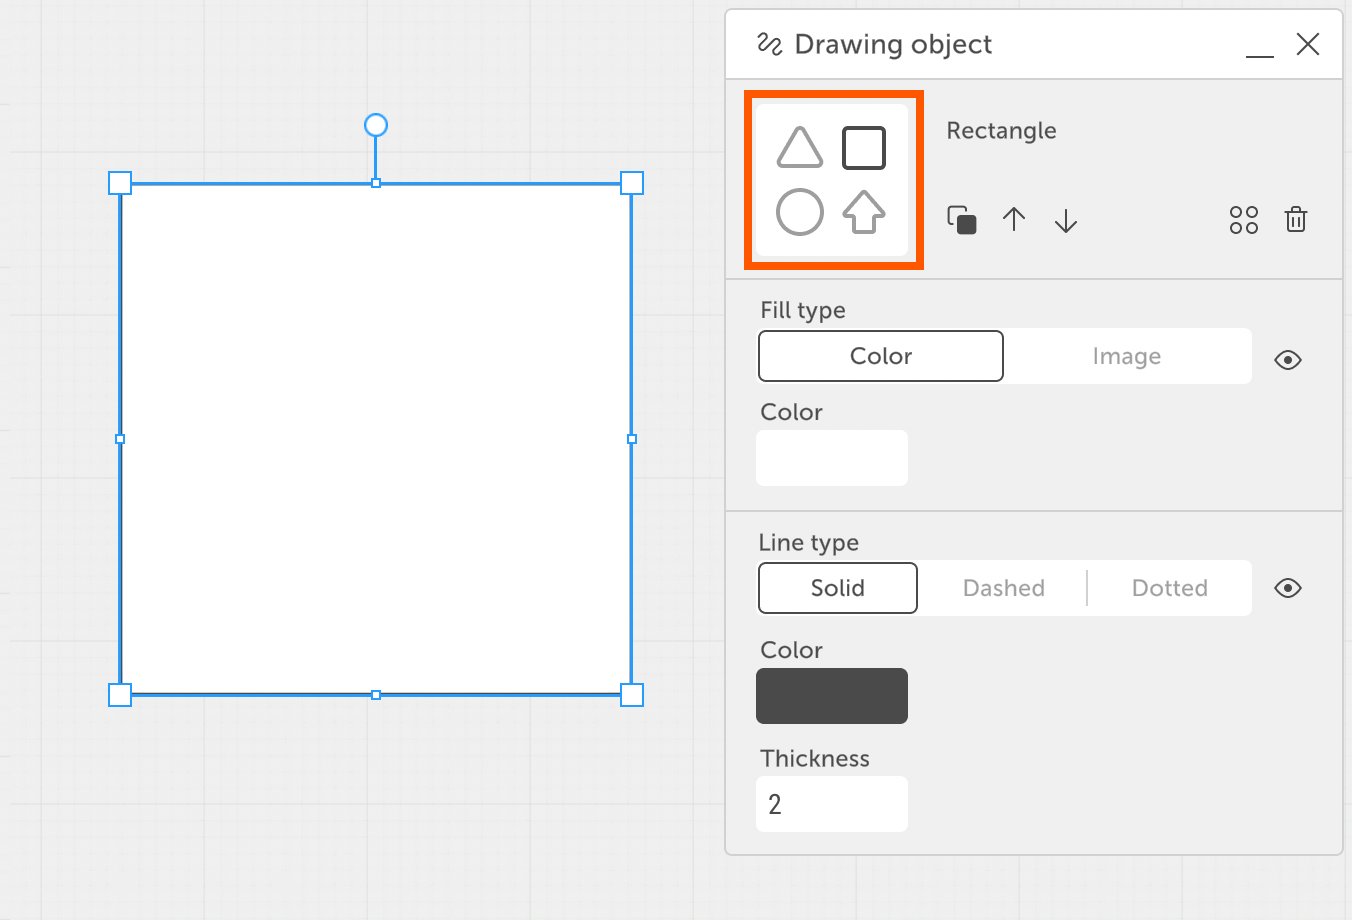
Task: Select Dashed line type
Action: coord(1003,588)
